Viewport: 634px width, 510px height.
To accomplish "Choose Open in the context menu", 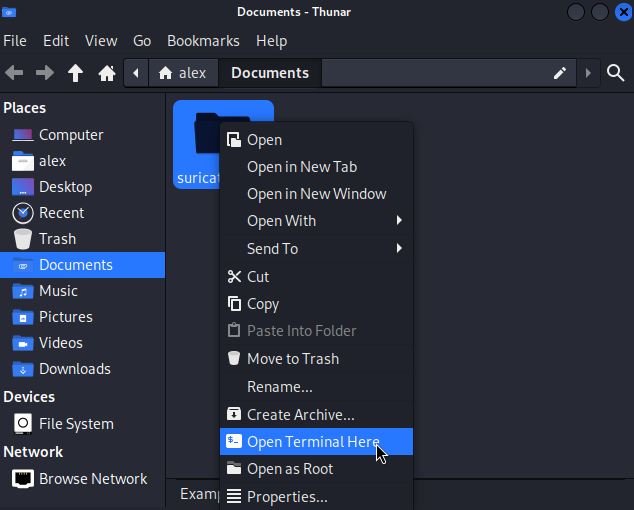I will point(316,140).
